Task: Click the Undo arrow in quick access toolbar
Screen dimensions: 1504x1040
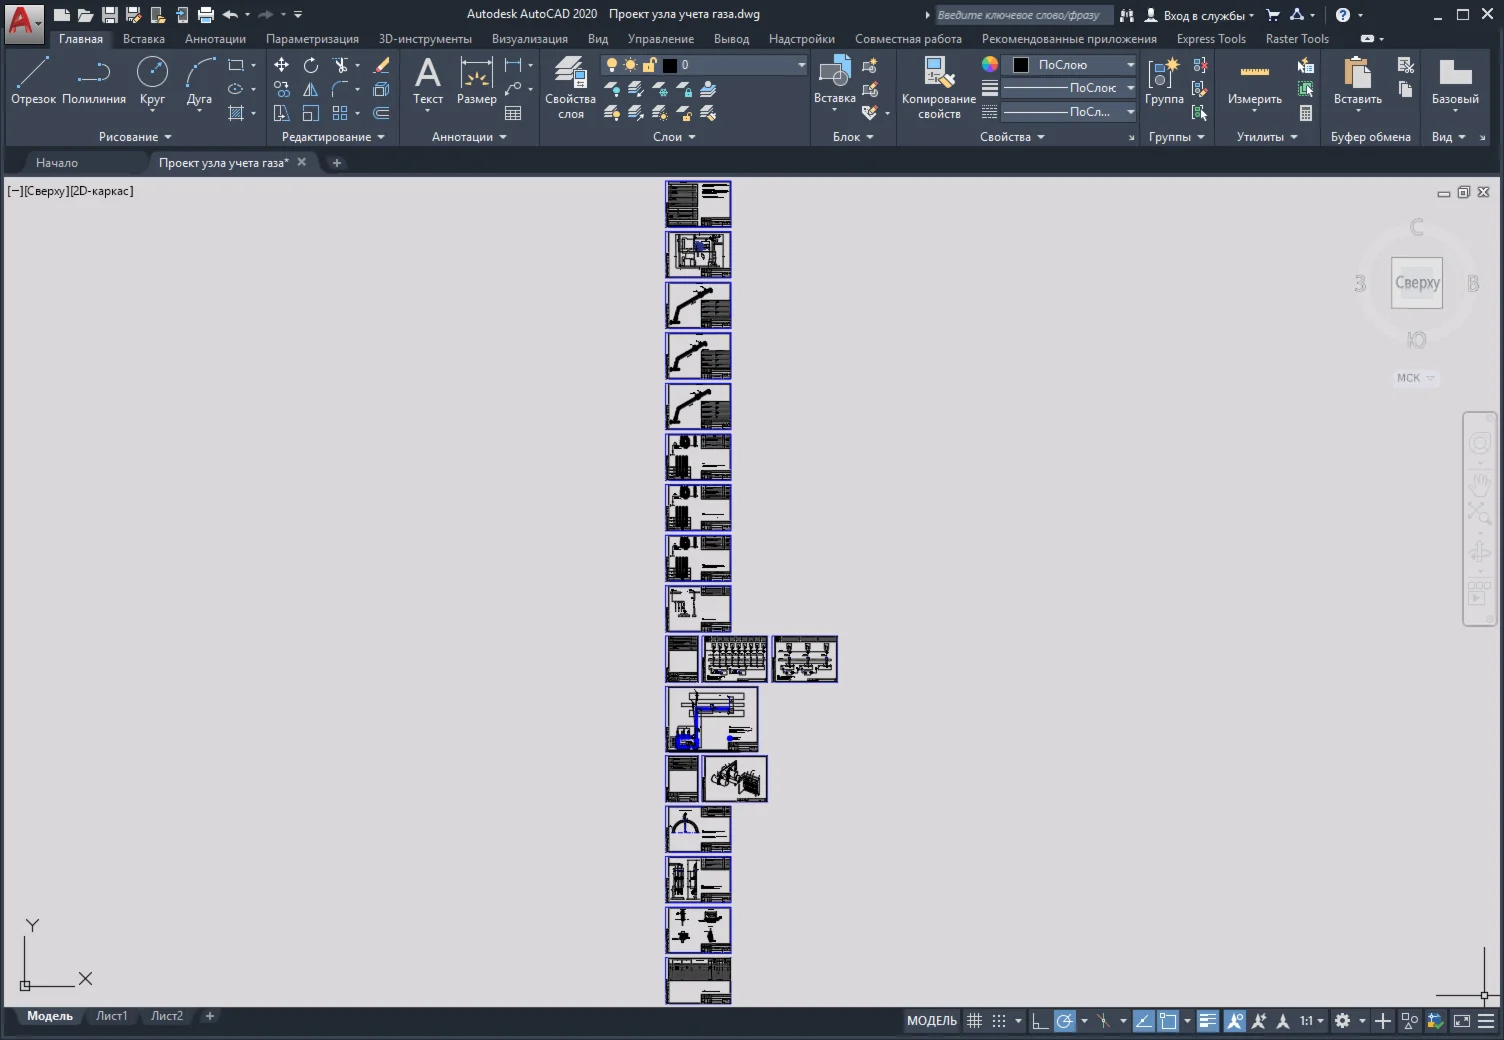Action: pyautogui.click(x=230, y=15)
